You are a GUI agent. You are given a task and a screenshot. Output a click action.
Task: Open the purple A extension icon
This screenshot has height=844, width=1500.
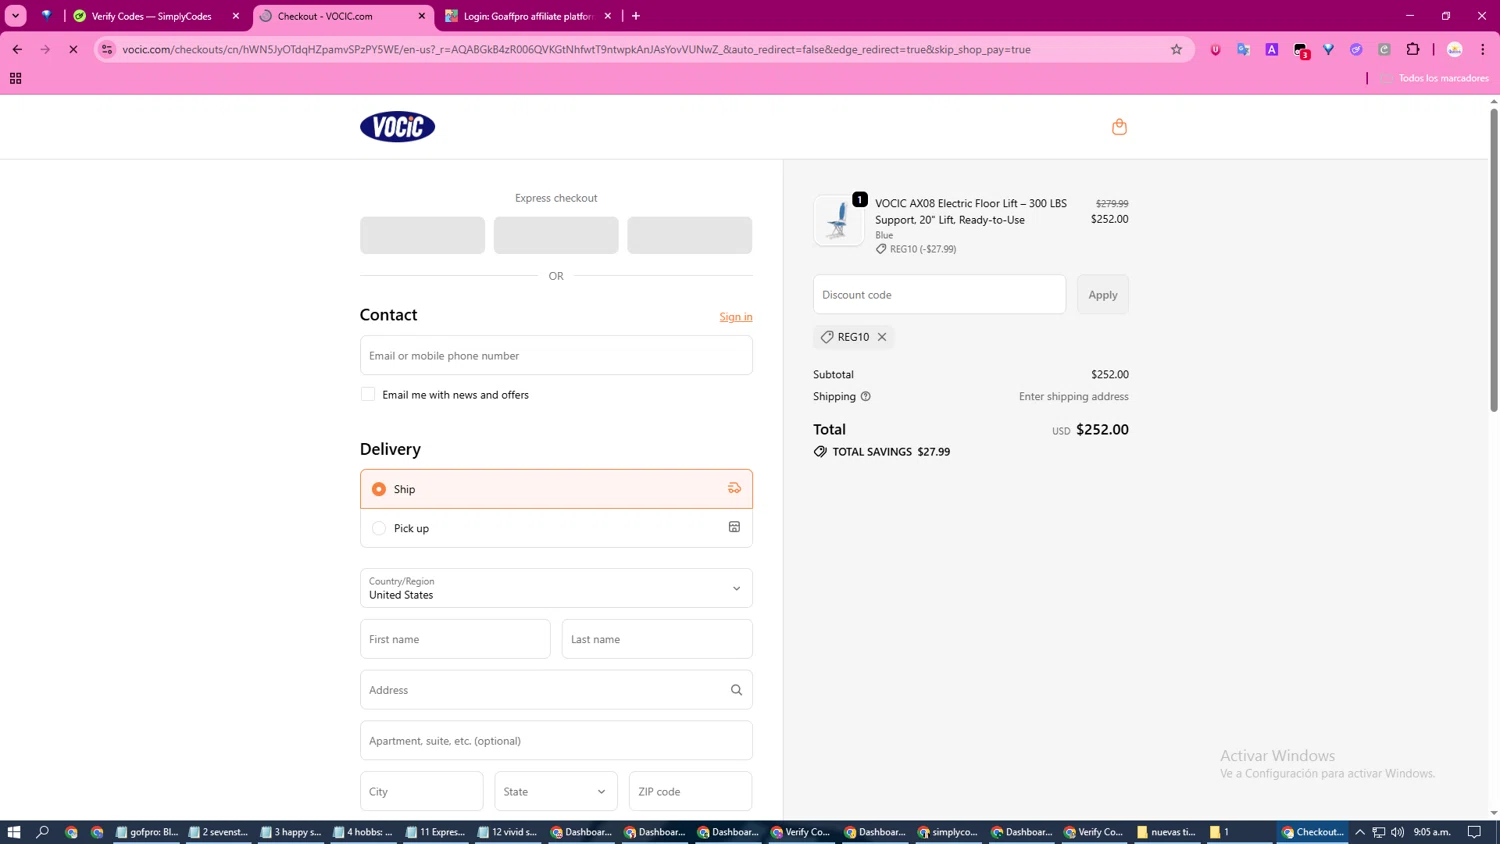click(x=1272, y=49)
